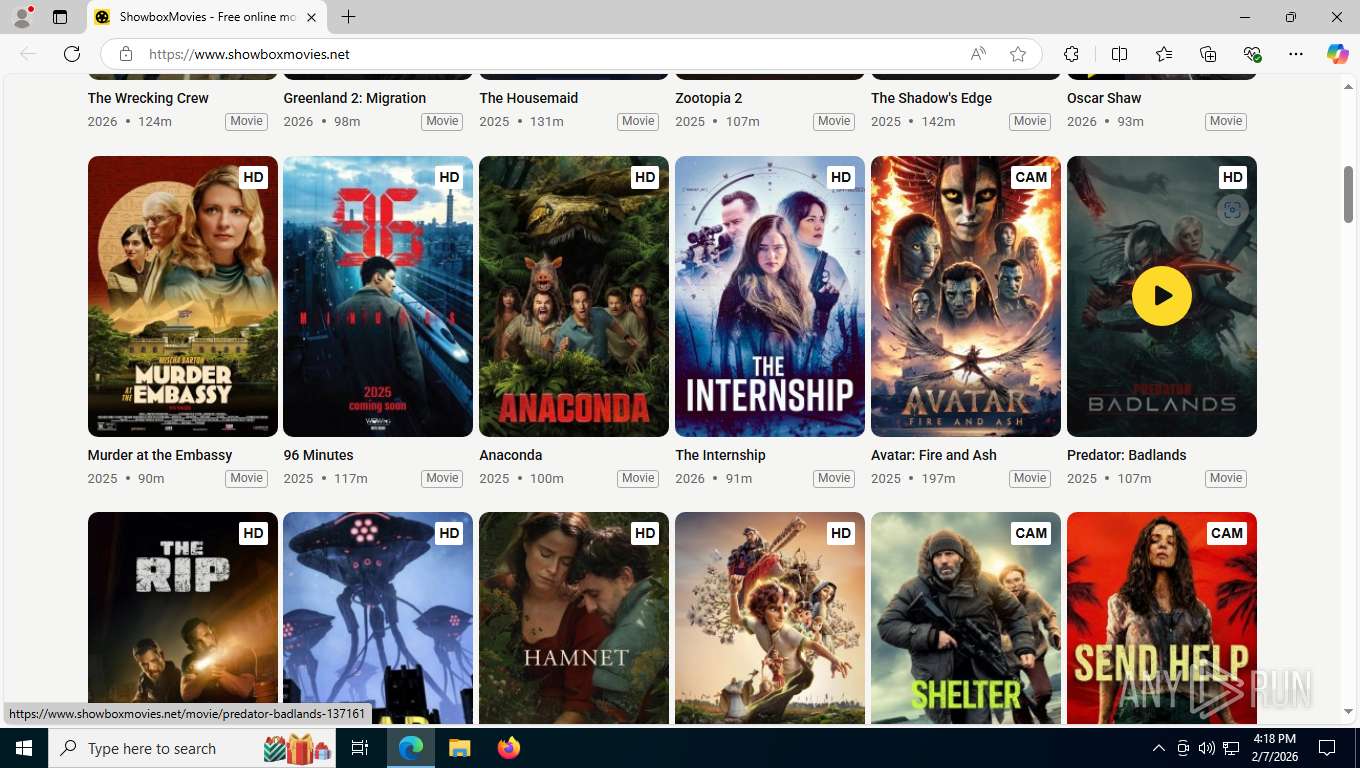This screenshot has width=1360, height=768.
Task: Open a new browser tab
Action: pos(348,17)
